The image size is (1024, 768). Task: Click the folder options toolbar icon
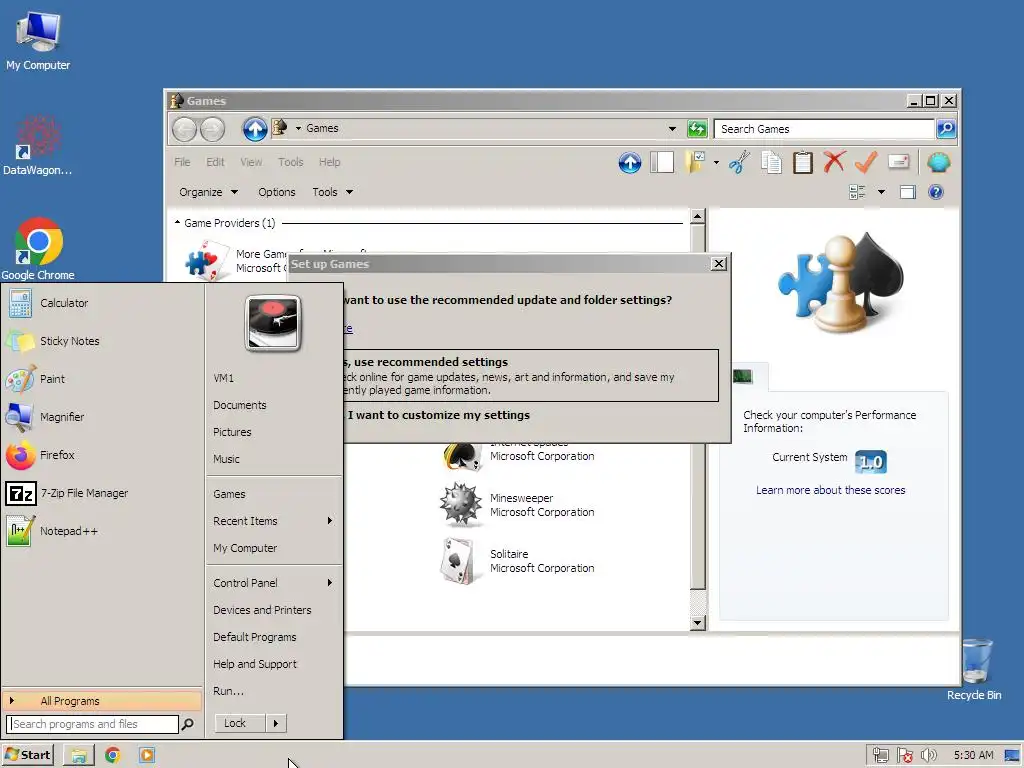[696, 162]
